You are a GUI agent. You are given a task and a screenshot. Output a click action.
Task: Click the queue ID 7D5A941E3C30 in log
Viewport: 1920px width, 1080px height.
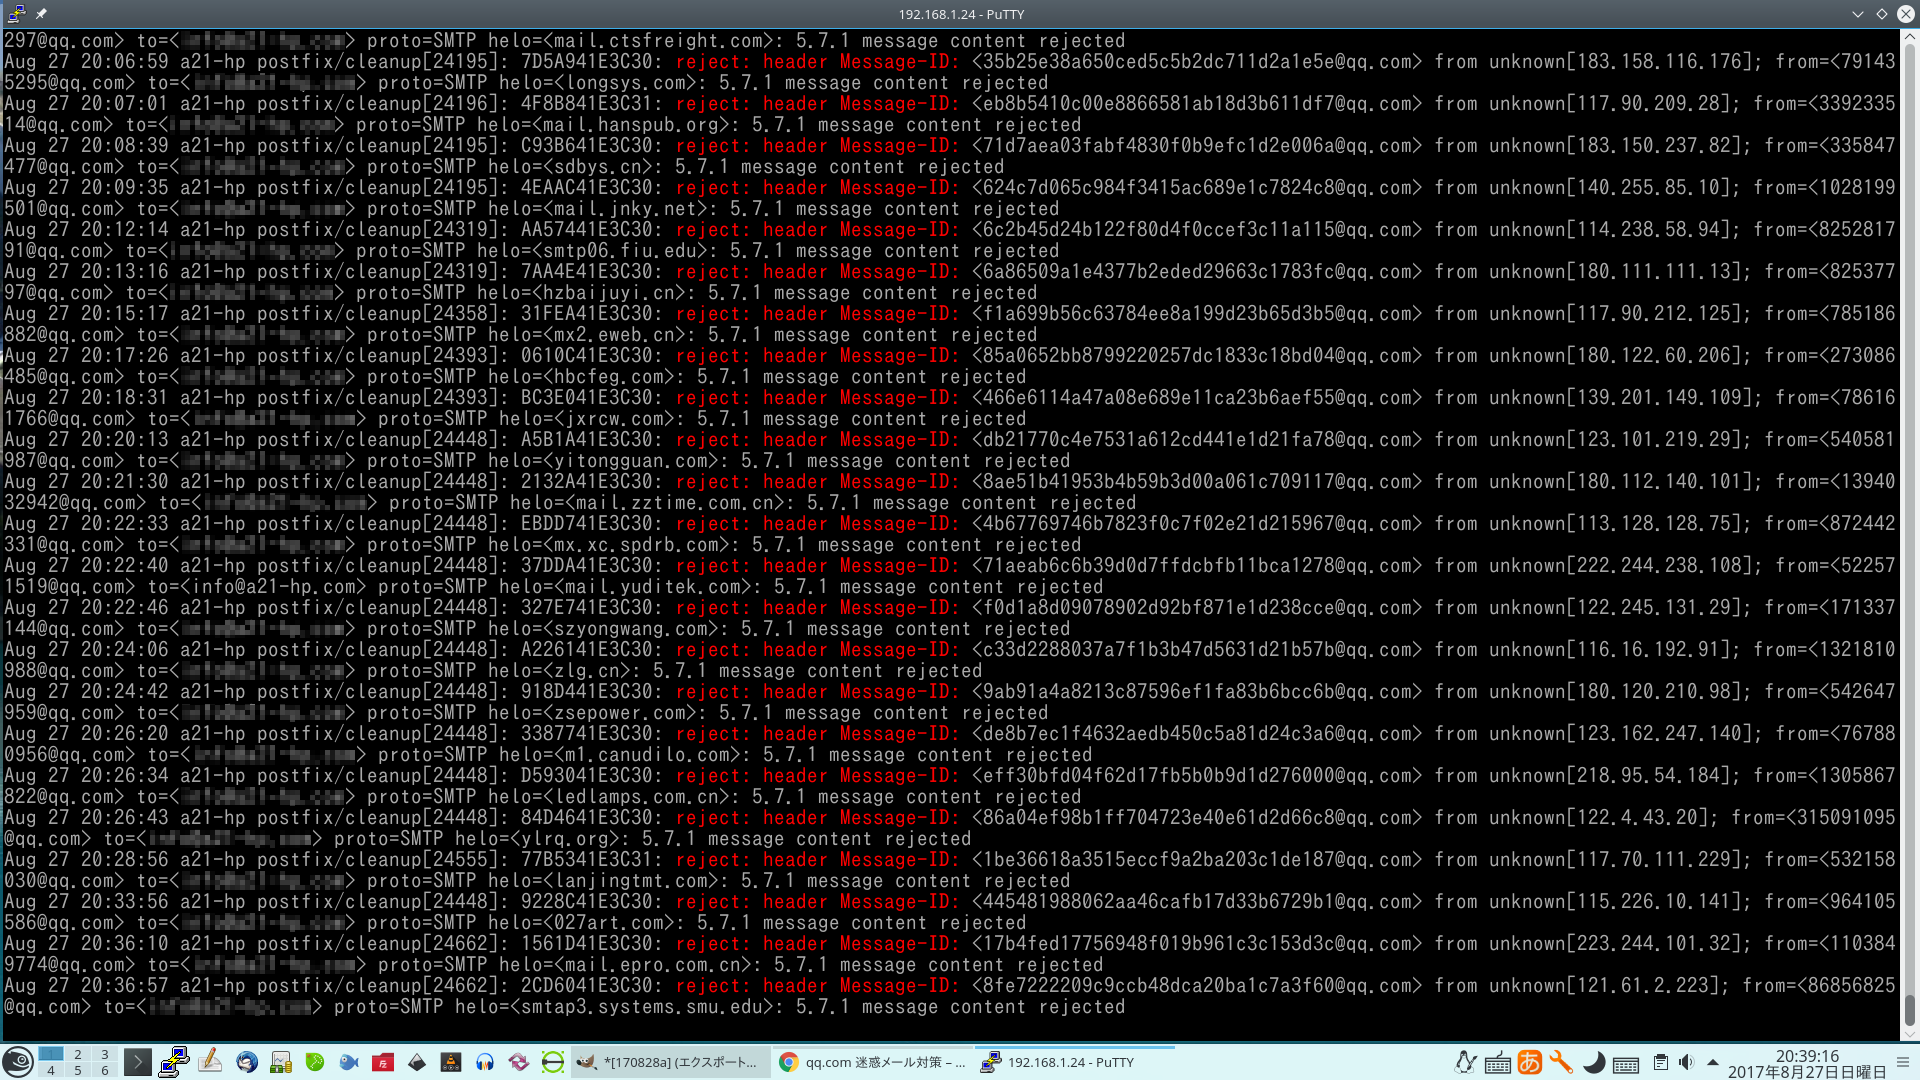click(x=587, y=62)
